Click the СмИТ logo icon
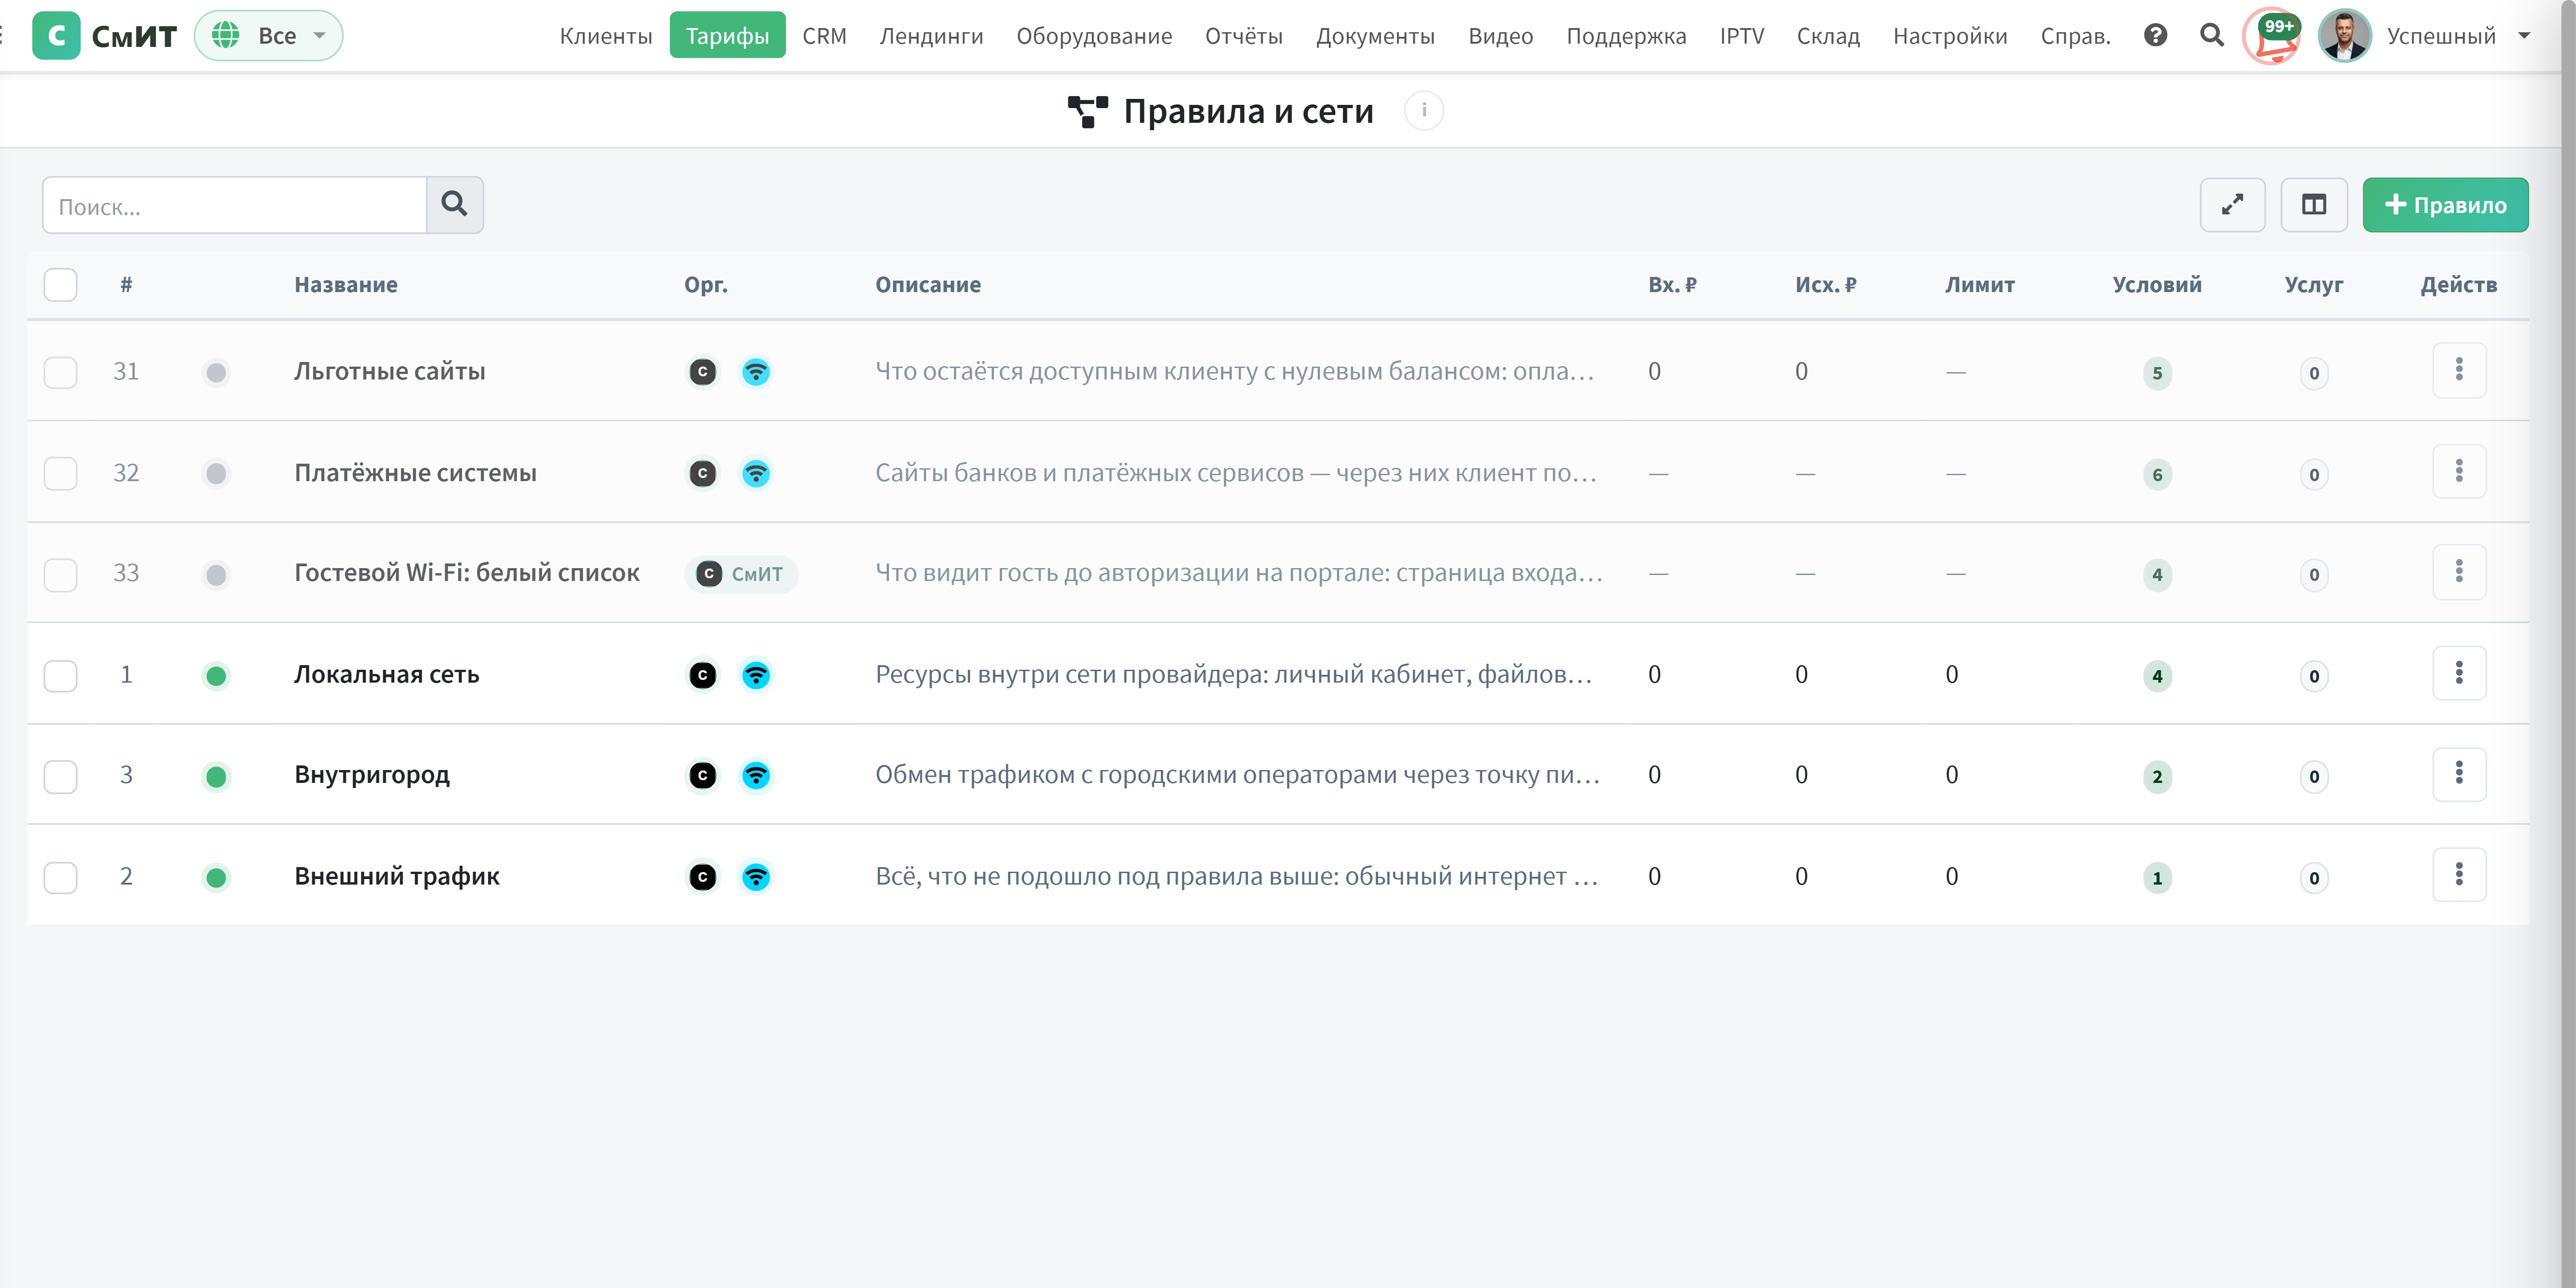 56,36
